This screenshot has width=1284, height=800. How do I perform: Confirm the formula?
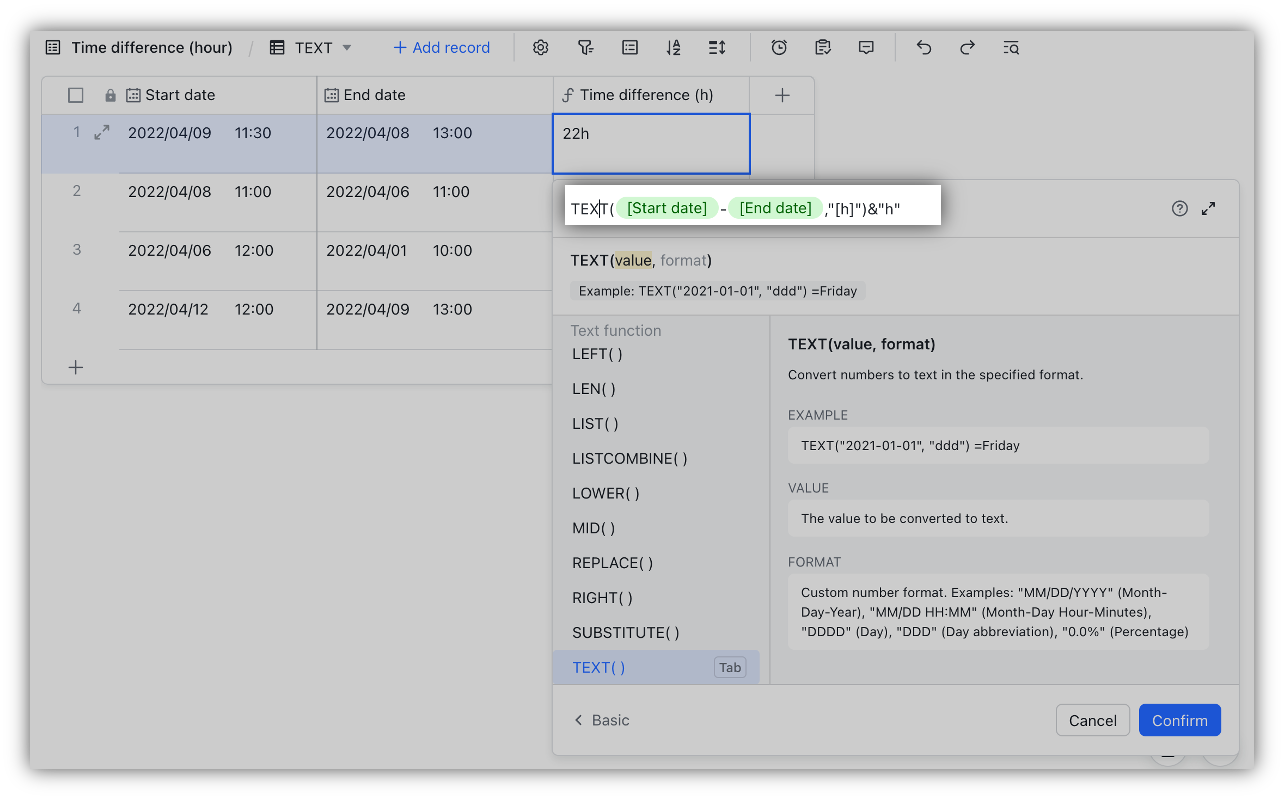pos(1179,720)
